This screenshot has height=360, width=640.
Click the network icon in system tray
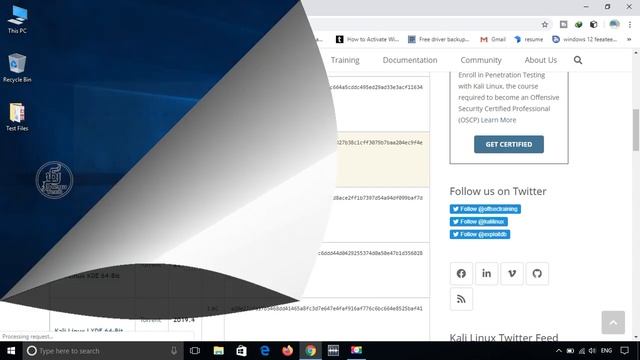(582, 351)
